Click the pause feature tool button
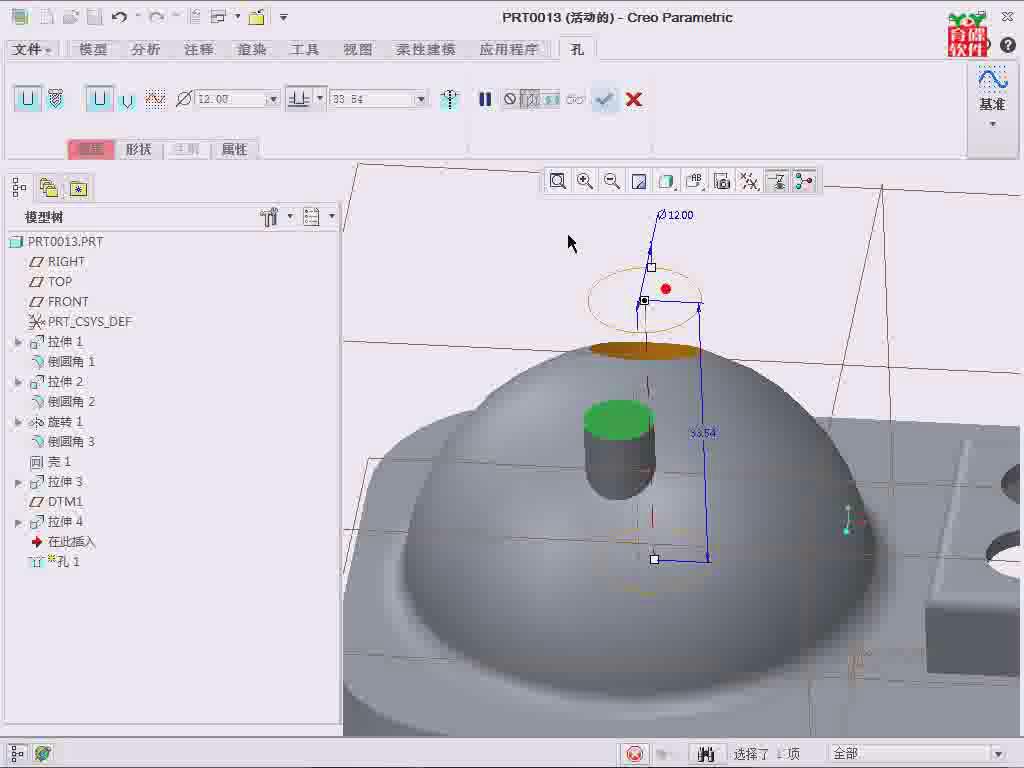Viewport: 1024px width, 768px height. (485, 99)
